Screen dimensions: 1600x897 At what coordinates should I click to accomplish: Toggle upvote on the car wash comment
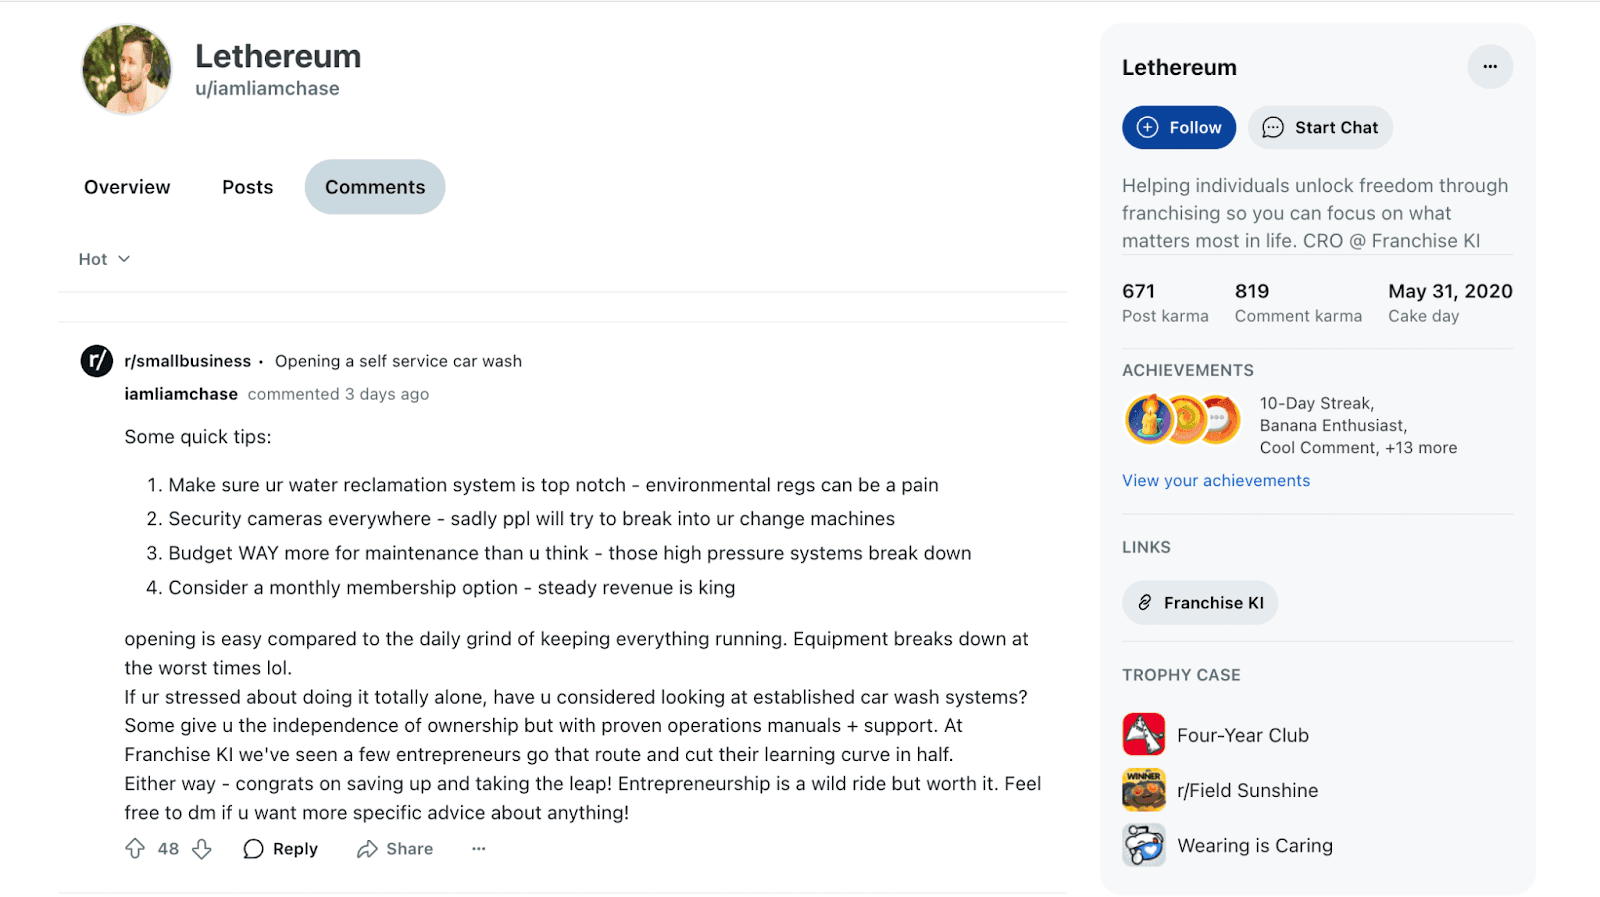pyautogui.click(x=135, y=848)
